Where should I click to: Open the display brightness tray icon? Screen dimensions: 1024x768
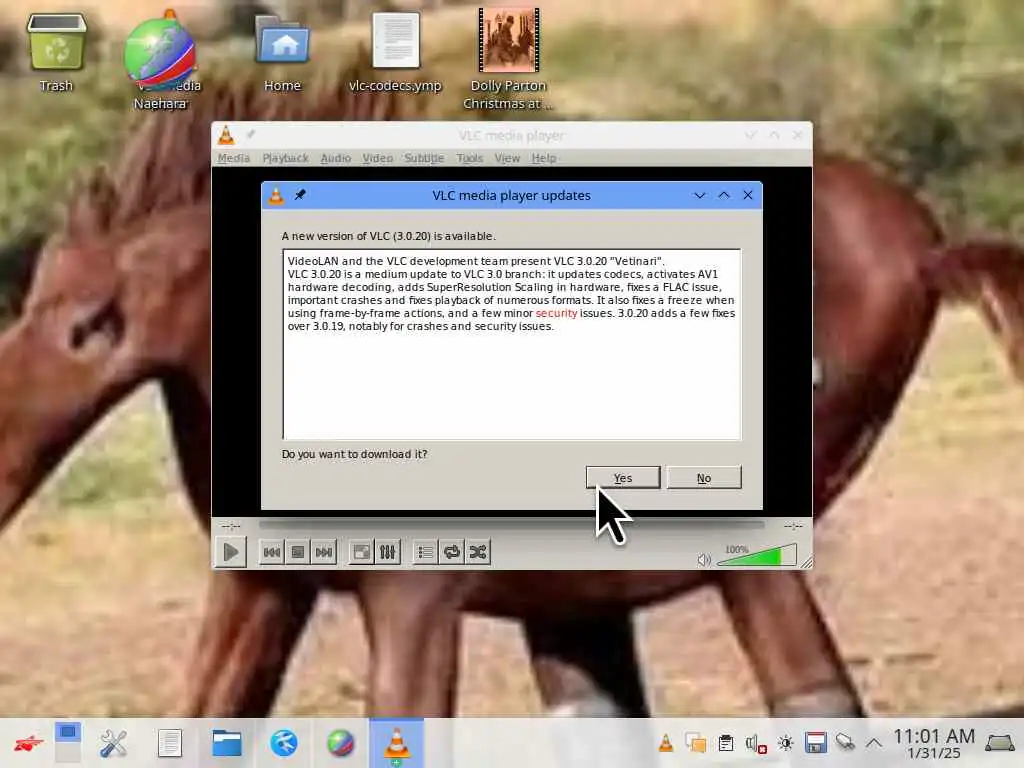click(786, 743)
